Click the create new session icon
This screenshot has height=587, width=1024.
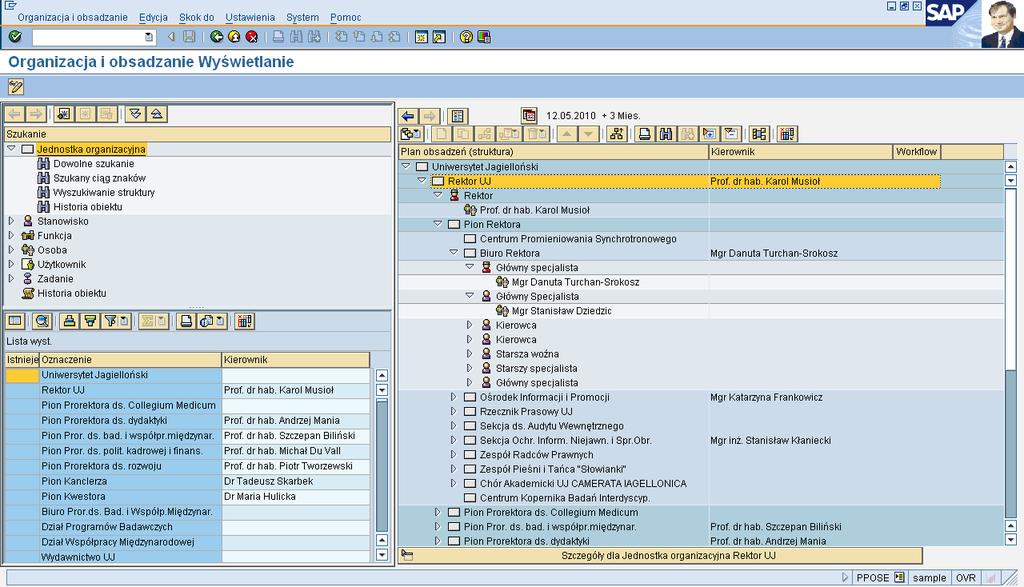(421, 37)
